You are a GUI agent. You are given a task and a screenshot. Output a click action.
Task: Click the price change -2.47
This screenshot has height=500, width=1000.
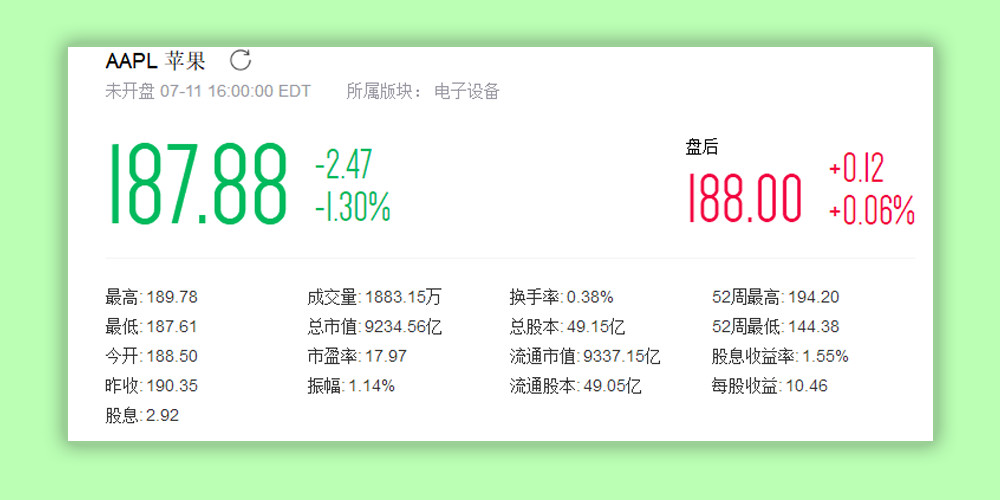coord(344,165)
